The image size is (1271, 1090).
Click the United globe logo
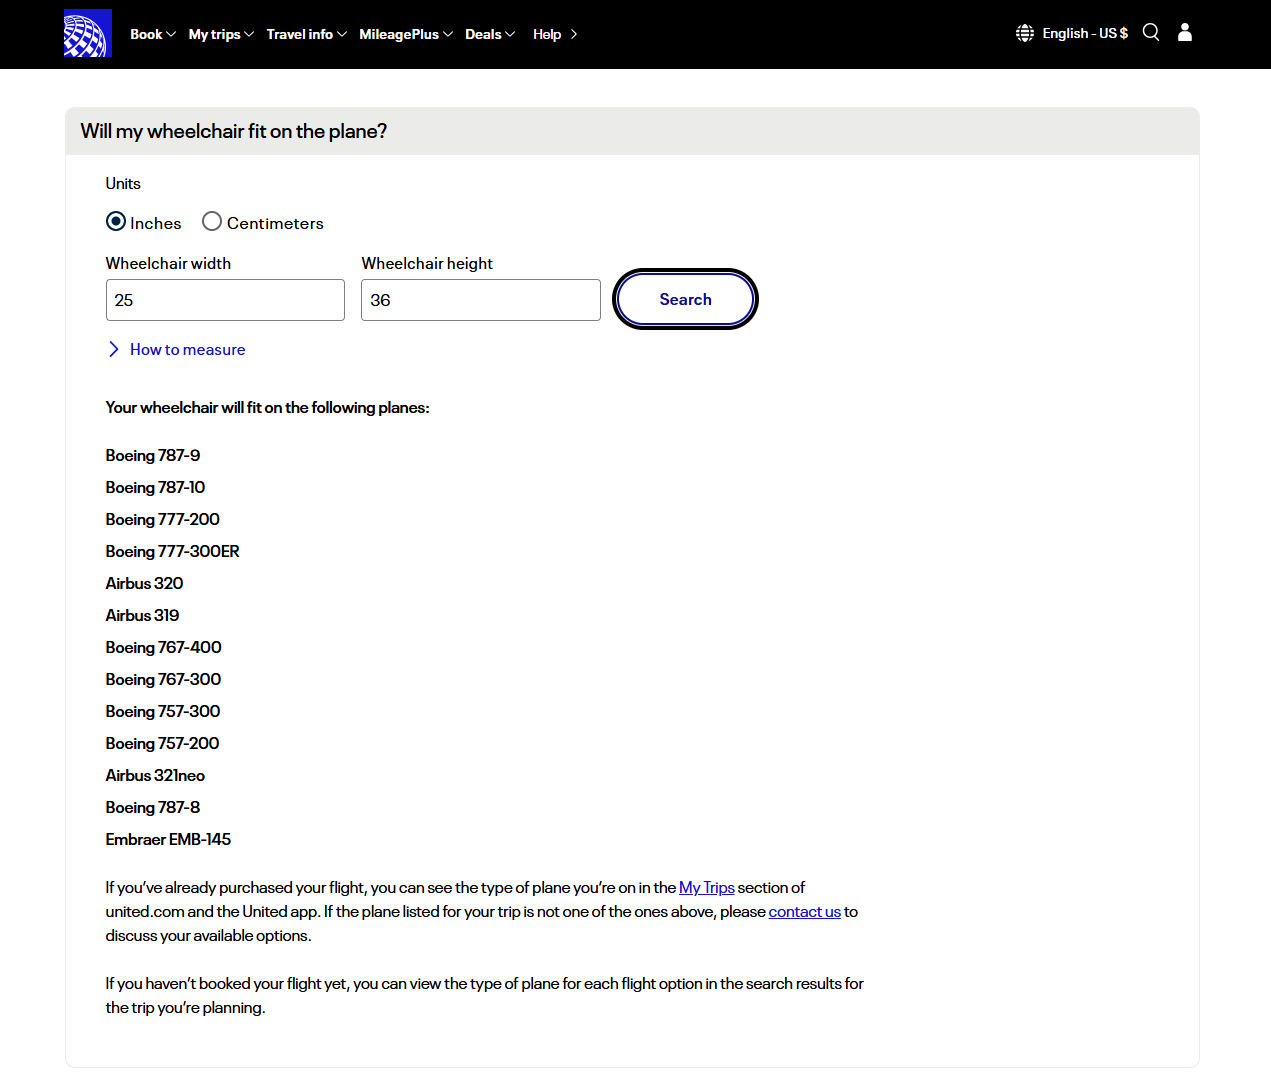point(87,33)
